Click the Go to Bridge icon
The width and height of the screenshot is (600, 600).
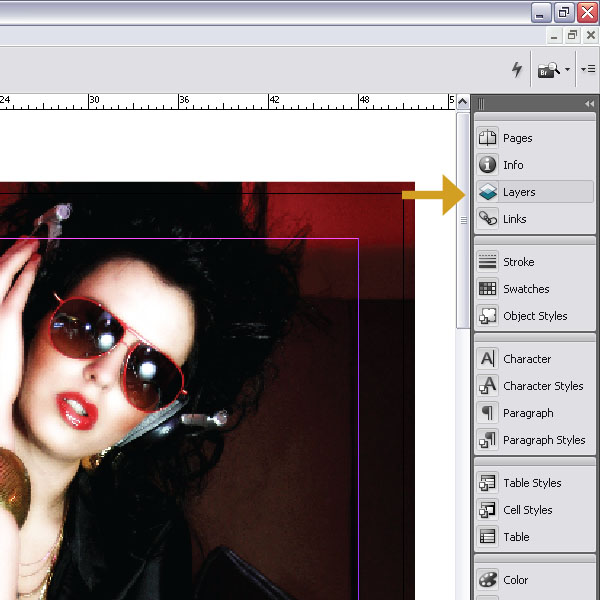pos(548,70)
